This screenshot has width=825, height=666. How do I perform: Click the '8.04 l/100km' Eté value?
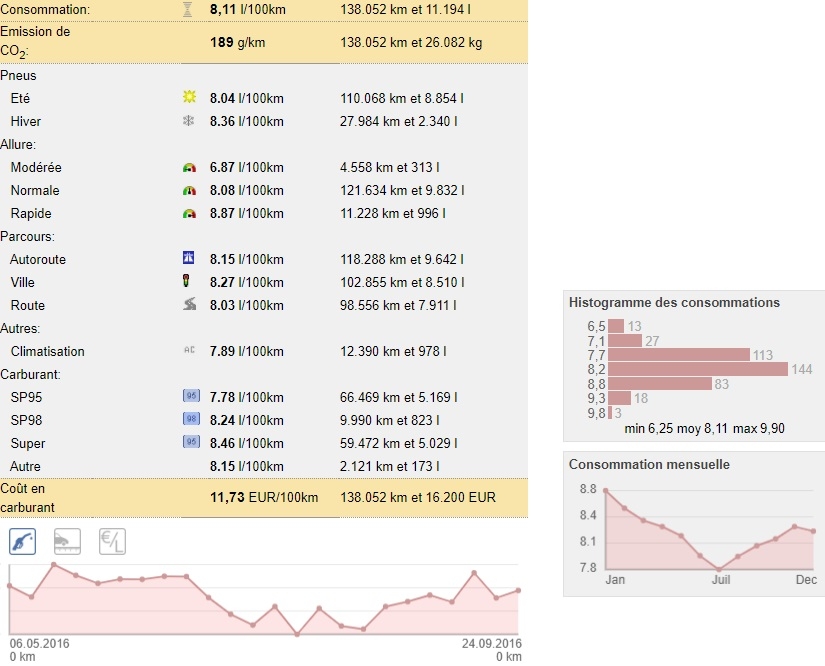[x=247, y=98]
